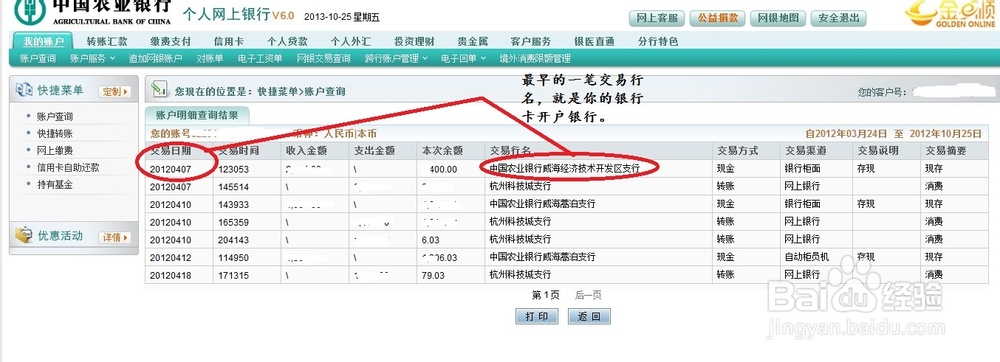Click the location breadcrumb document icon
This screenshot has height=362, width=1000.
point(160,90)
